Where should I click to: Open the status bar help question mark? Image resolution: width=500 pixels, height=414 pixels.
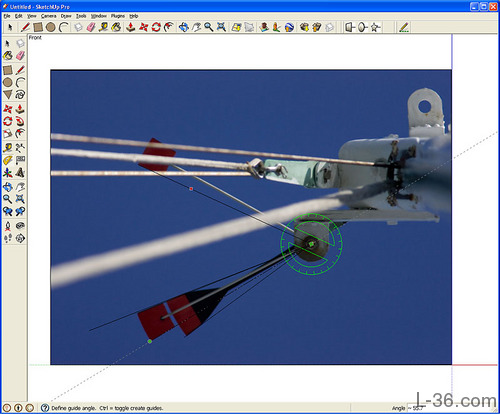point(45,408)
